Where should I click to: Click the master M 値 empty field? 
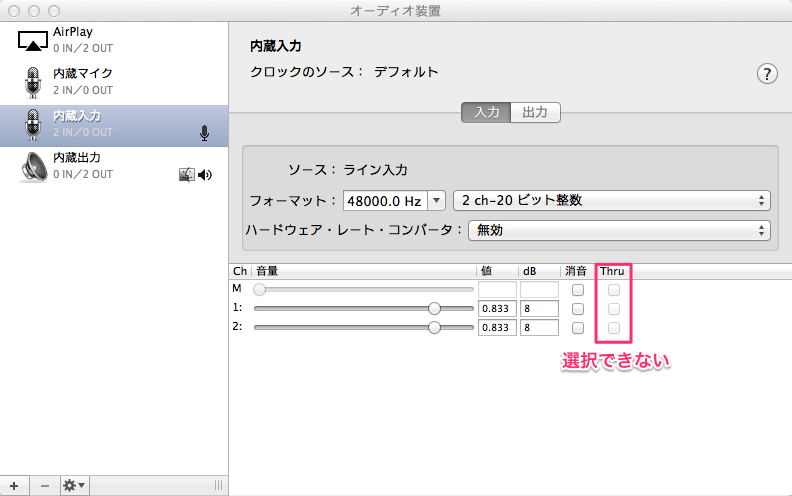497,290
